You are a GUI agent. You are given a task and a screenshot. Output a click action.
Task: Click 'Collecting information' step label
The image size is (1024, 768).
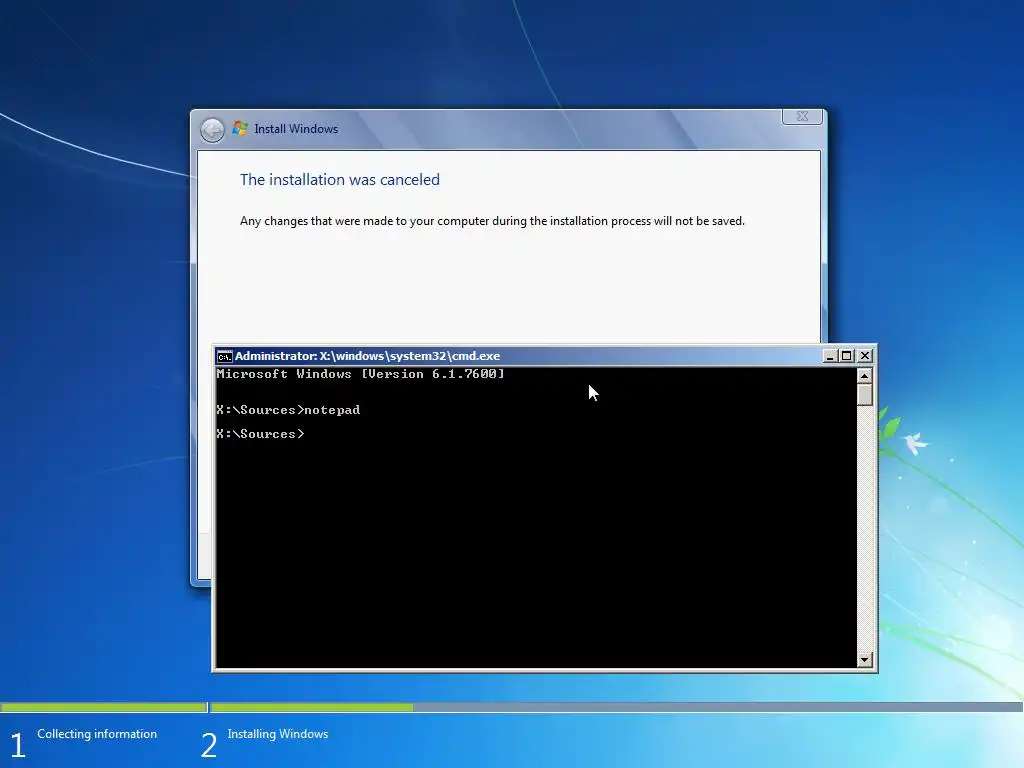coord(97,734)
